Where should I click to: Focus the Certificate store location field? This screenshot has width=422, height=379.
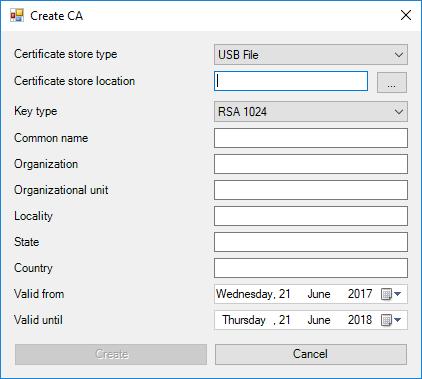click(x=291, y=81)
